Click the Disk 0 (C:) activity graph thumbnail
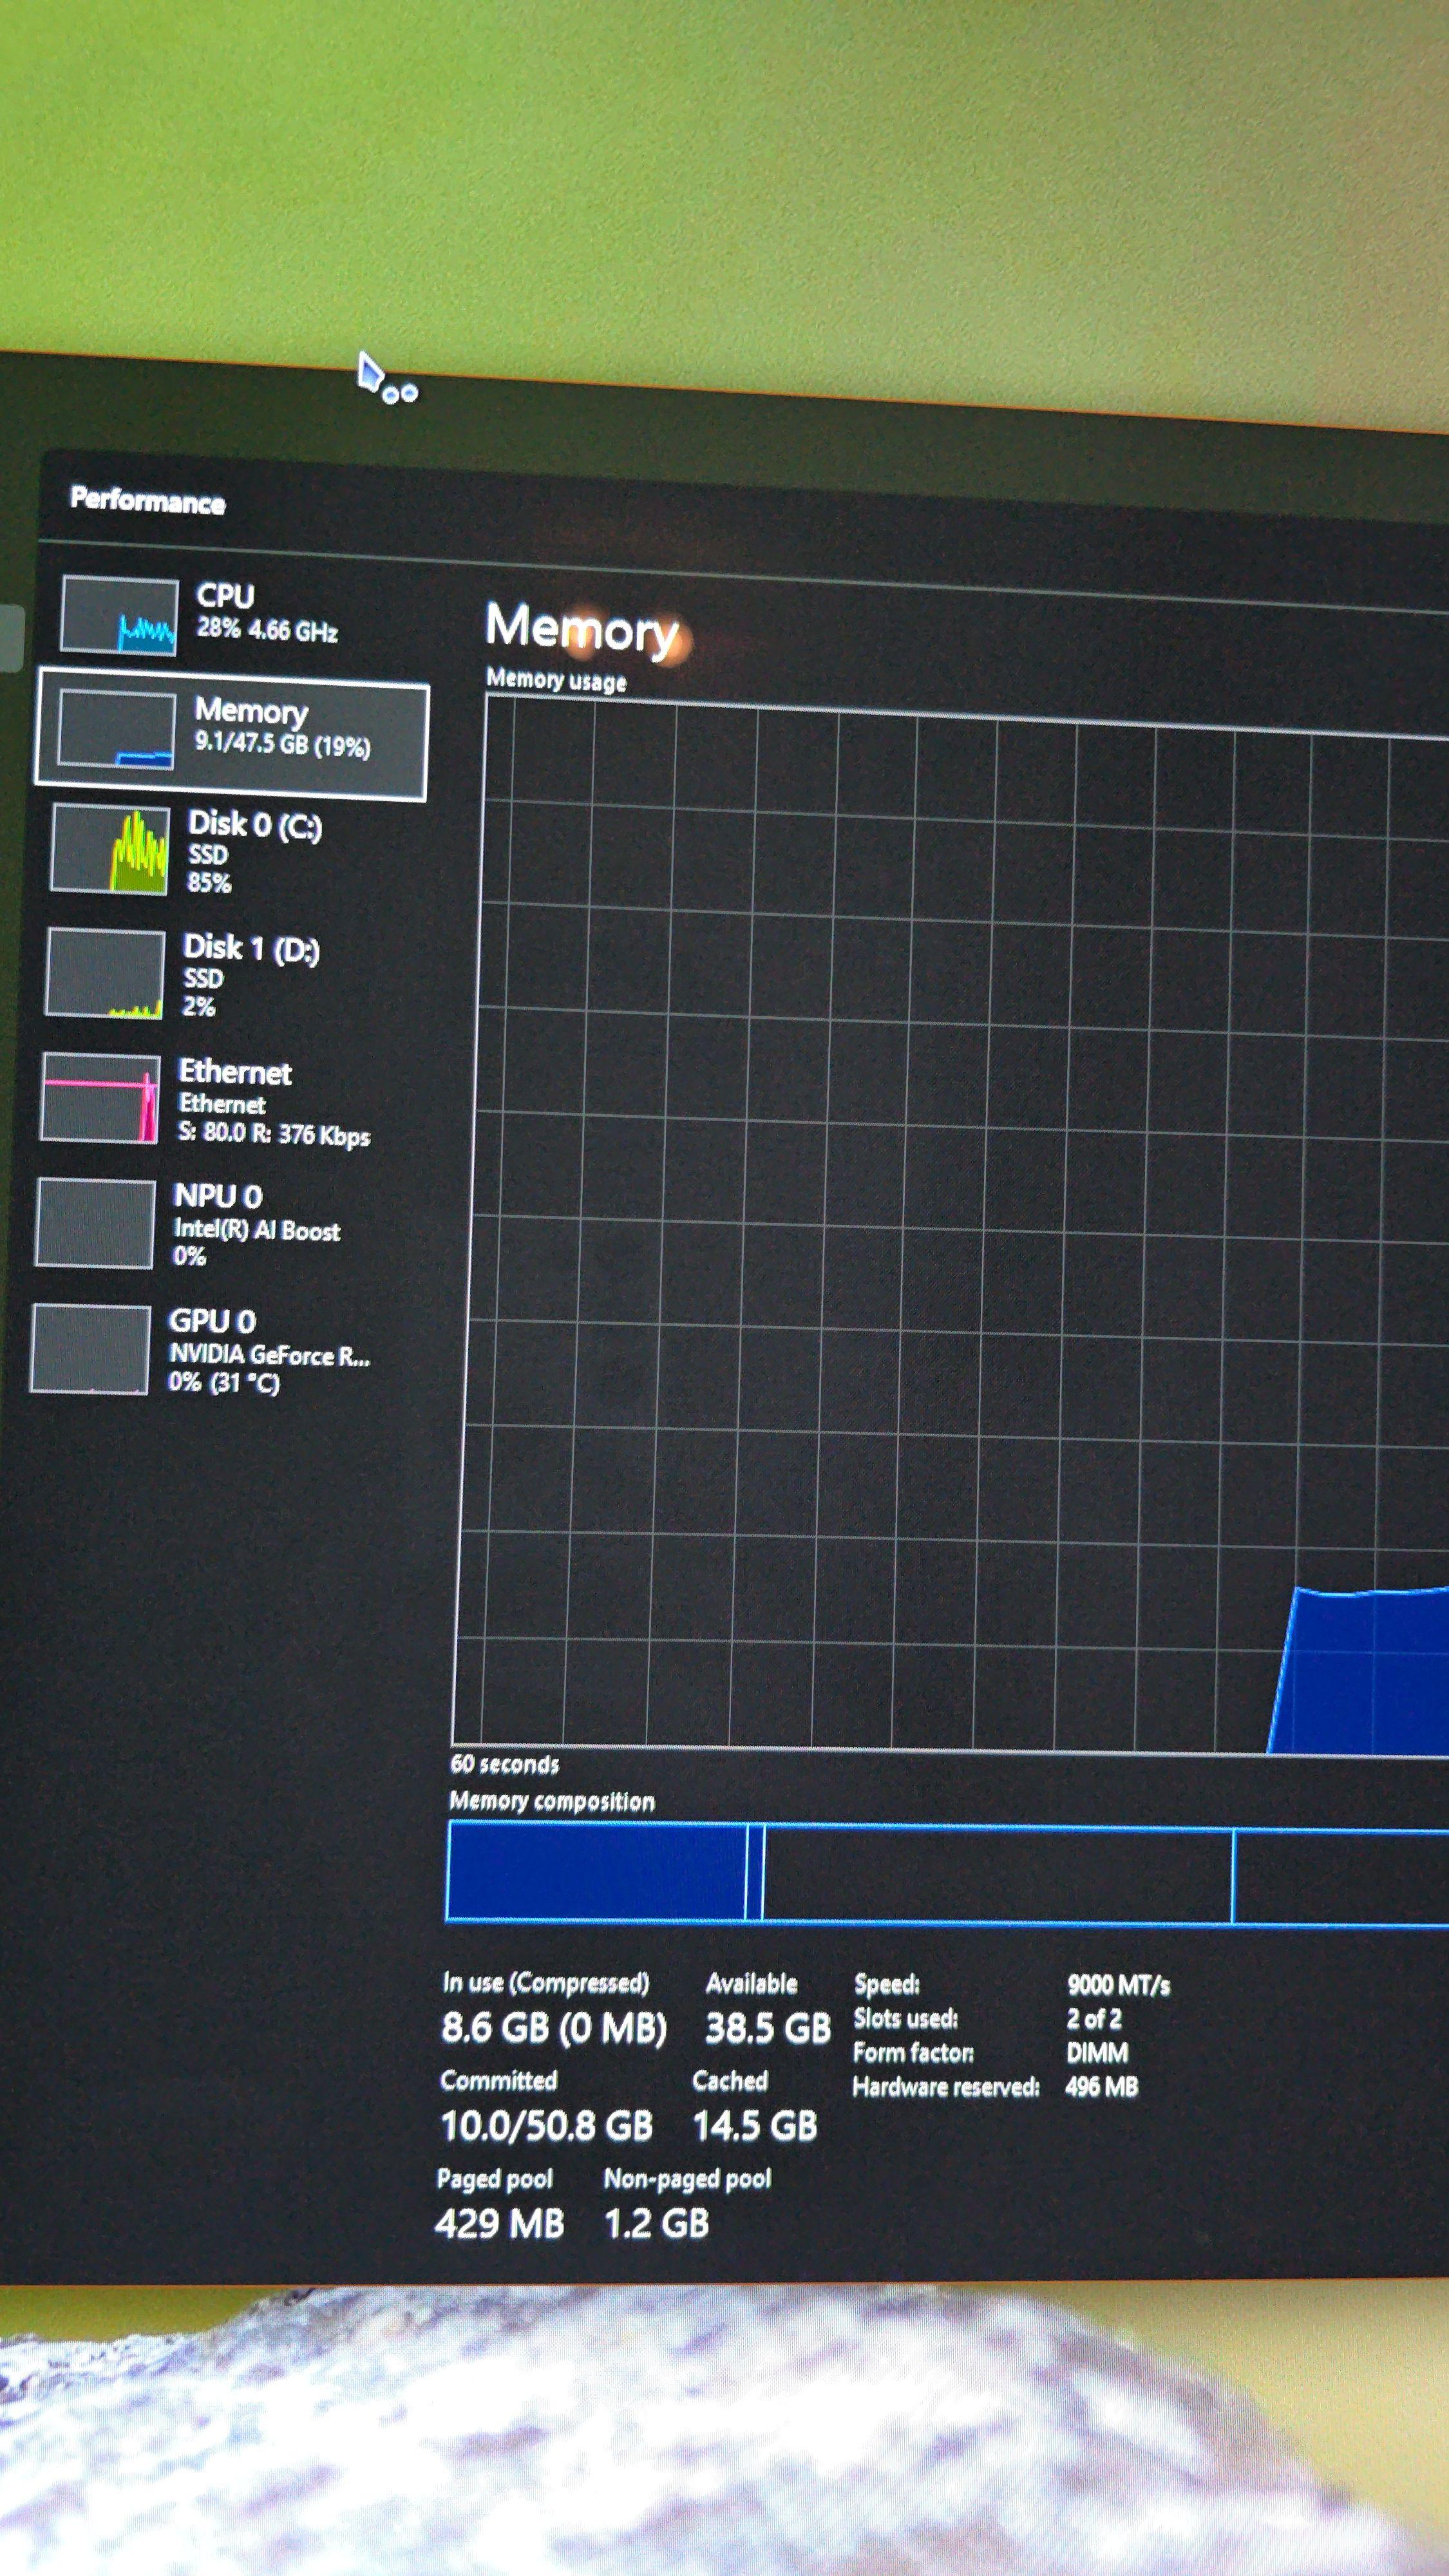This screenshot has width=1449, height=2576. (110, 850)
